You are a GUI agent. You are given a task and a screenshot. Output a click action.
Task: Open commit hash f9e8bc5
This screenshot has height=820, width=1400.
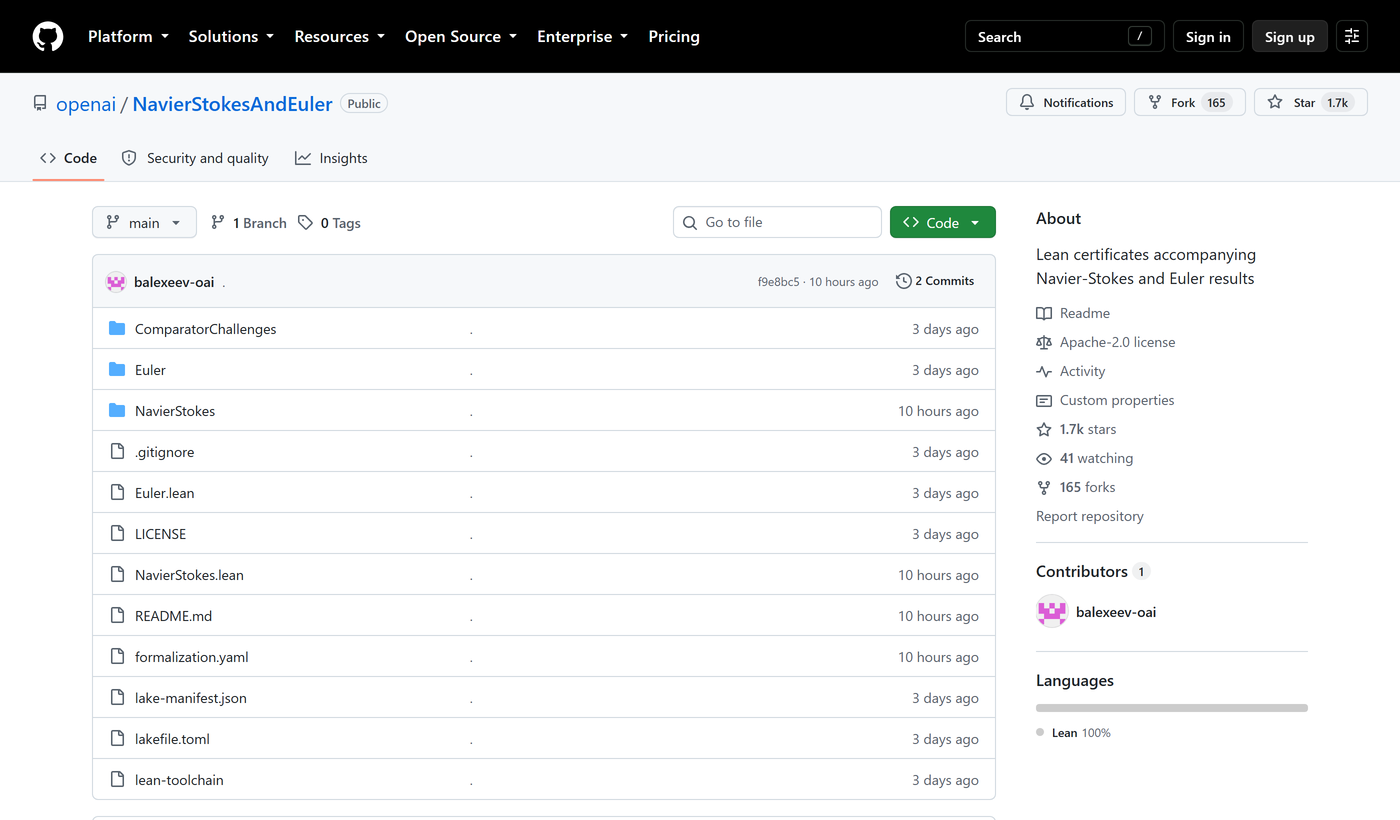[779, 282]
